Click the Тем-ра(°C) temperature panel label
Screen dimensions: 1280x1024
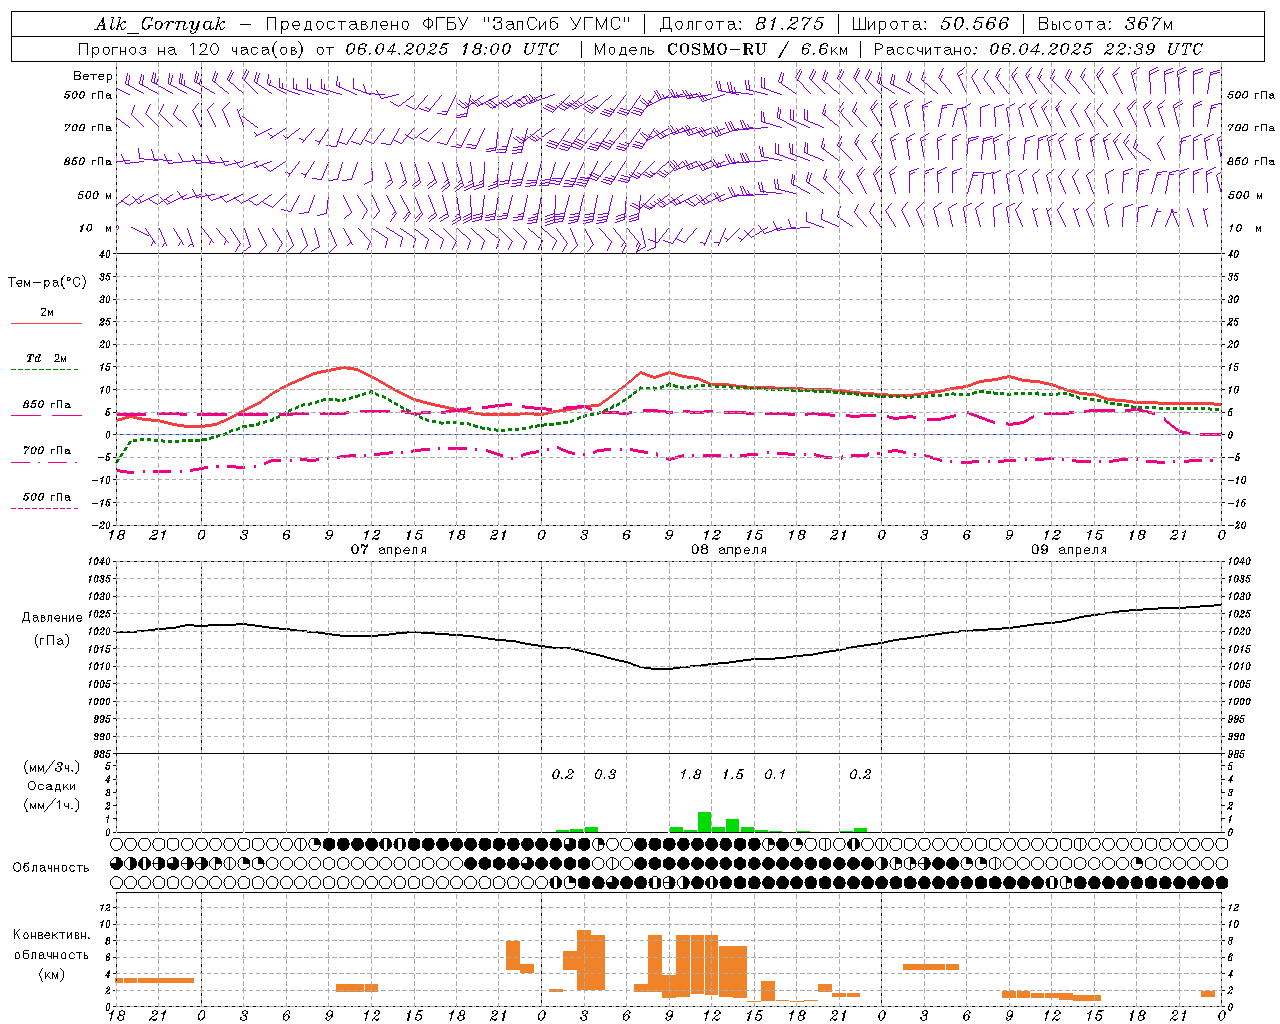point(47,282)
